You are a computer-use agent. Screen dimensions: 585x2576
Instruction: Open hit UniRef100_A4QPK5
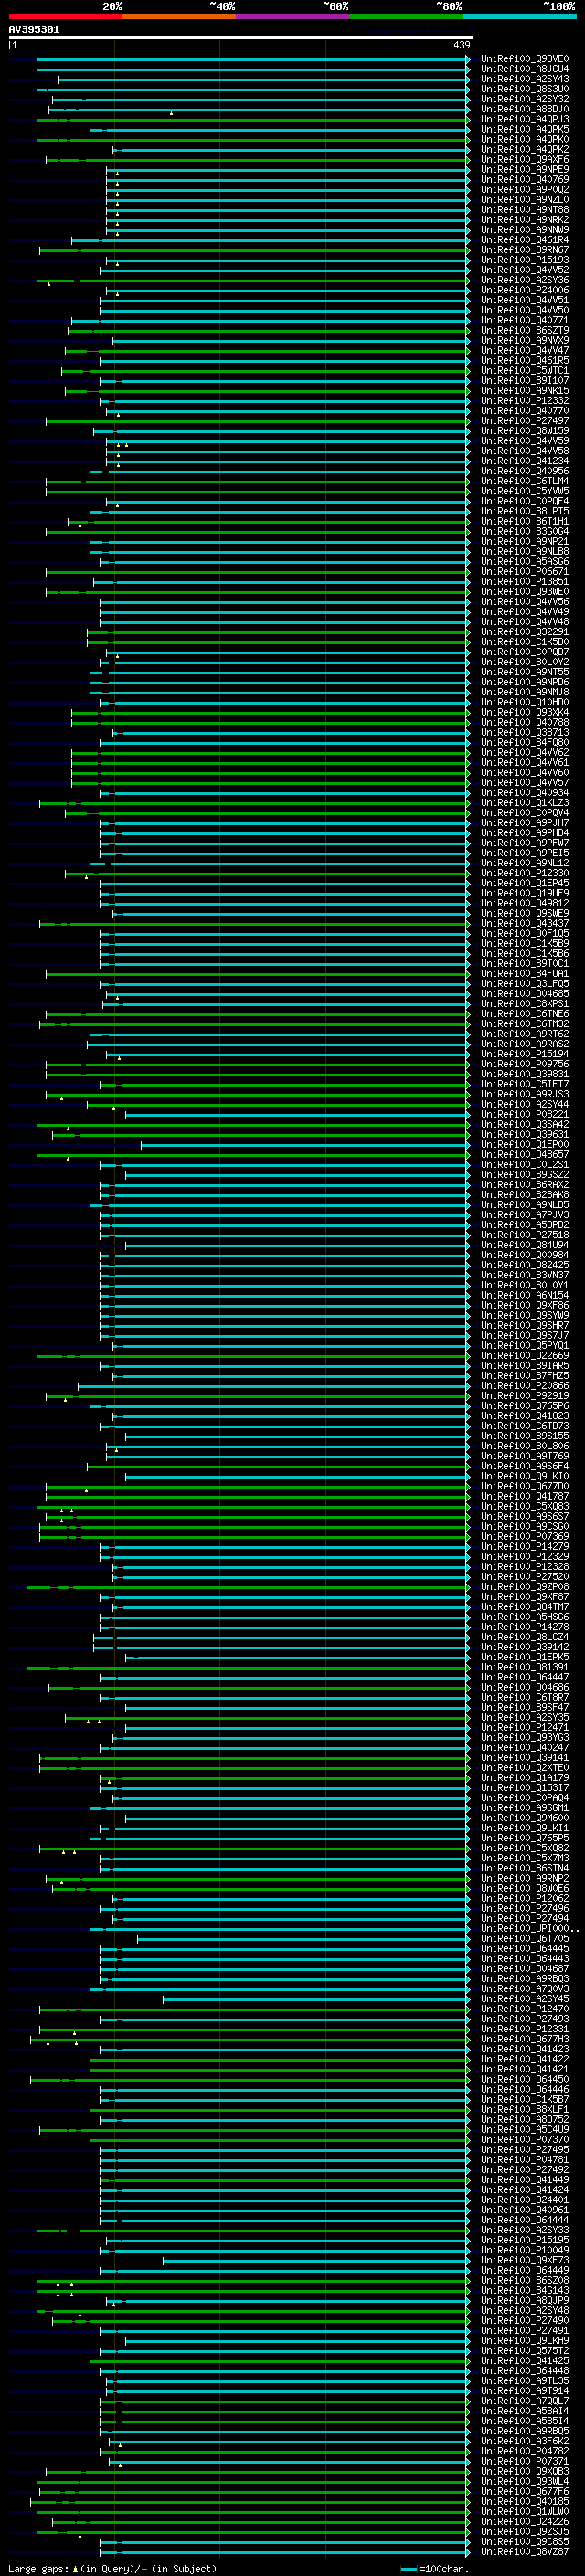(525, 129)
